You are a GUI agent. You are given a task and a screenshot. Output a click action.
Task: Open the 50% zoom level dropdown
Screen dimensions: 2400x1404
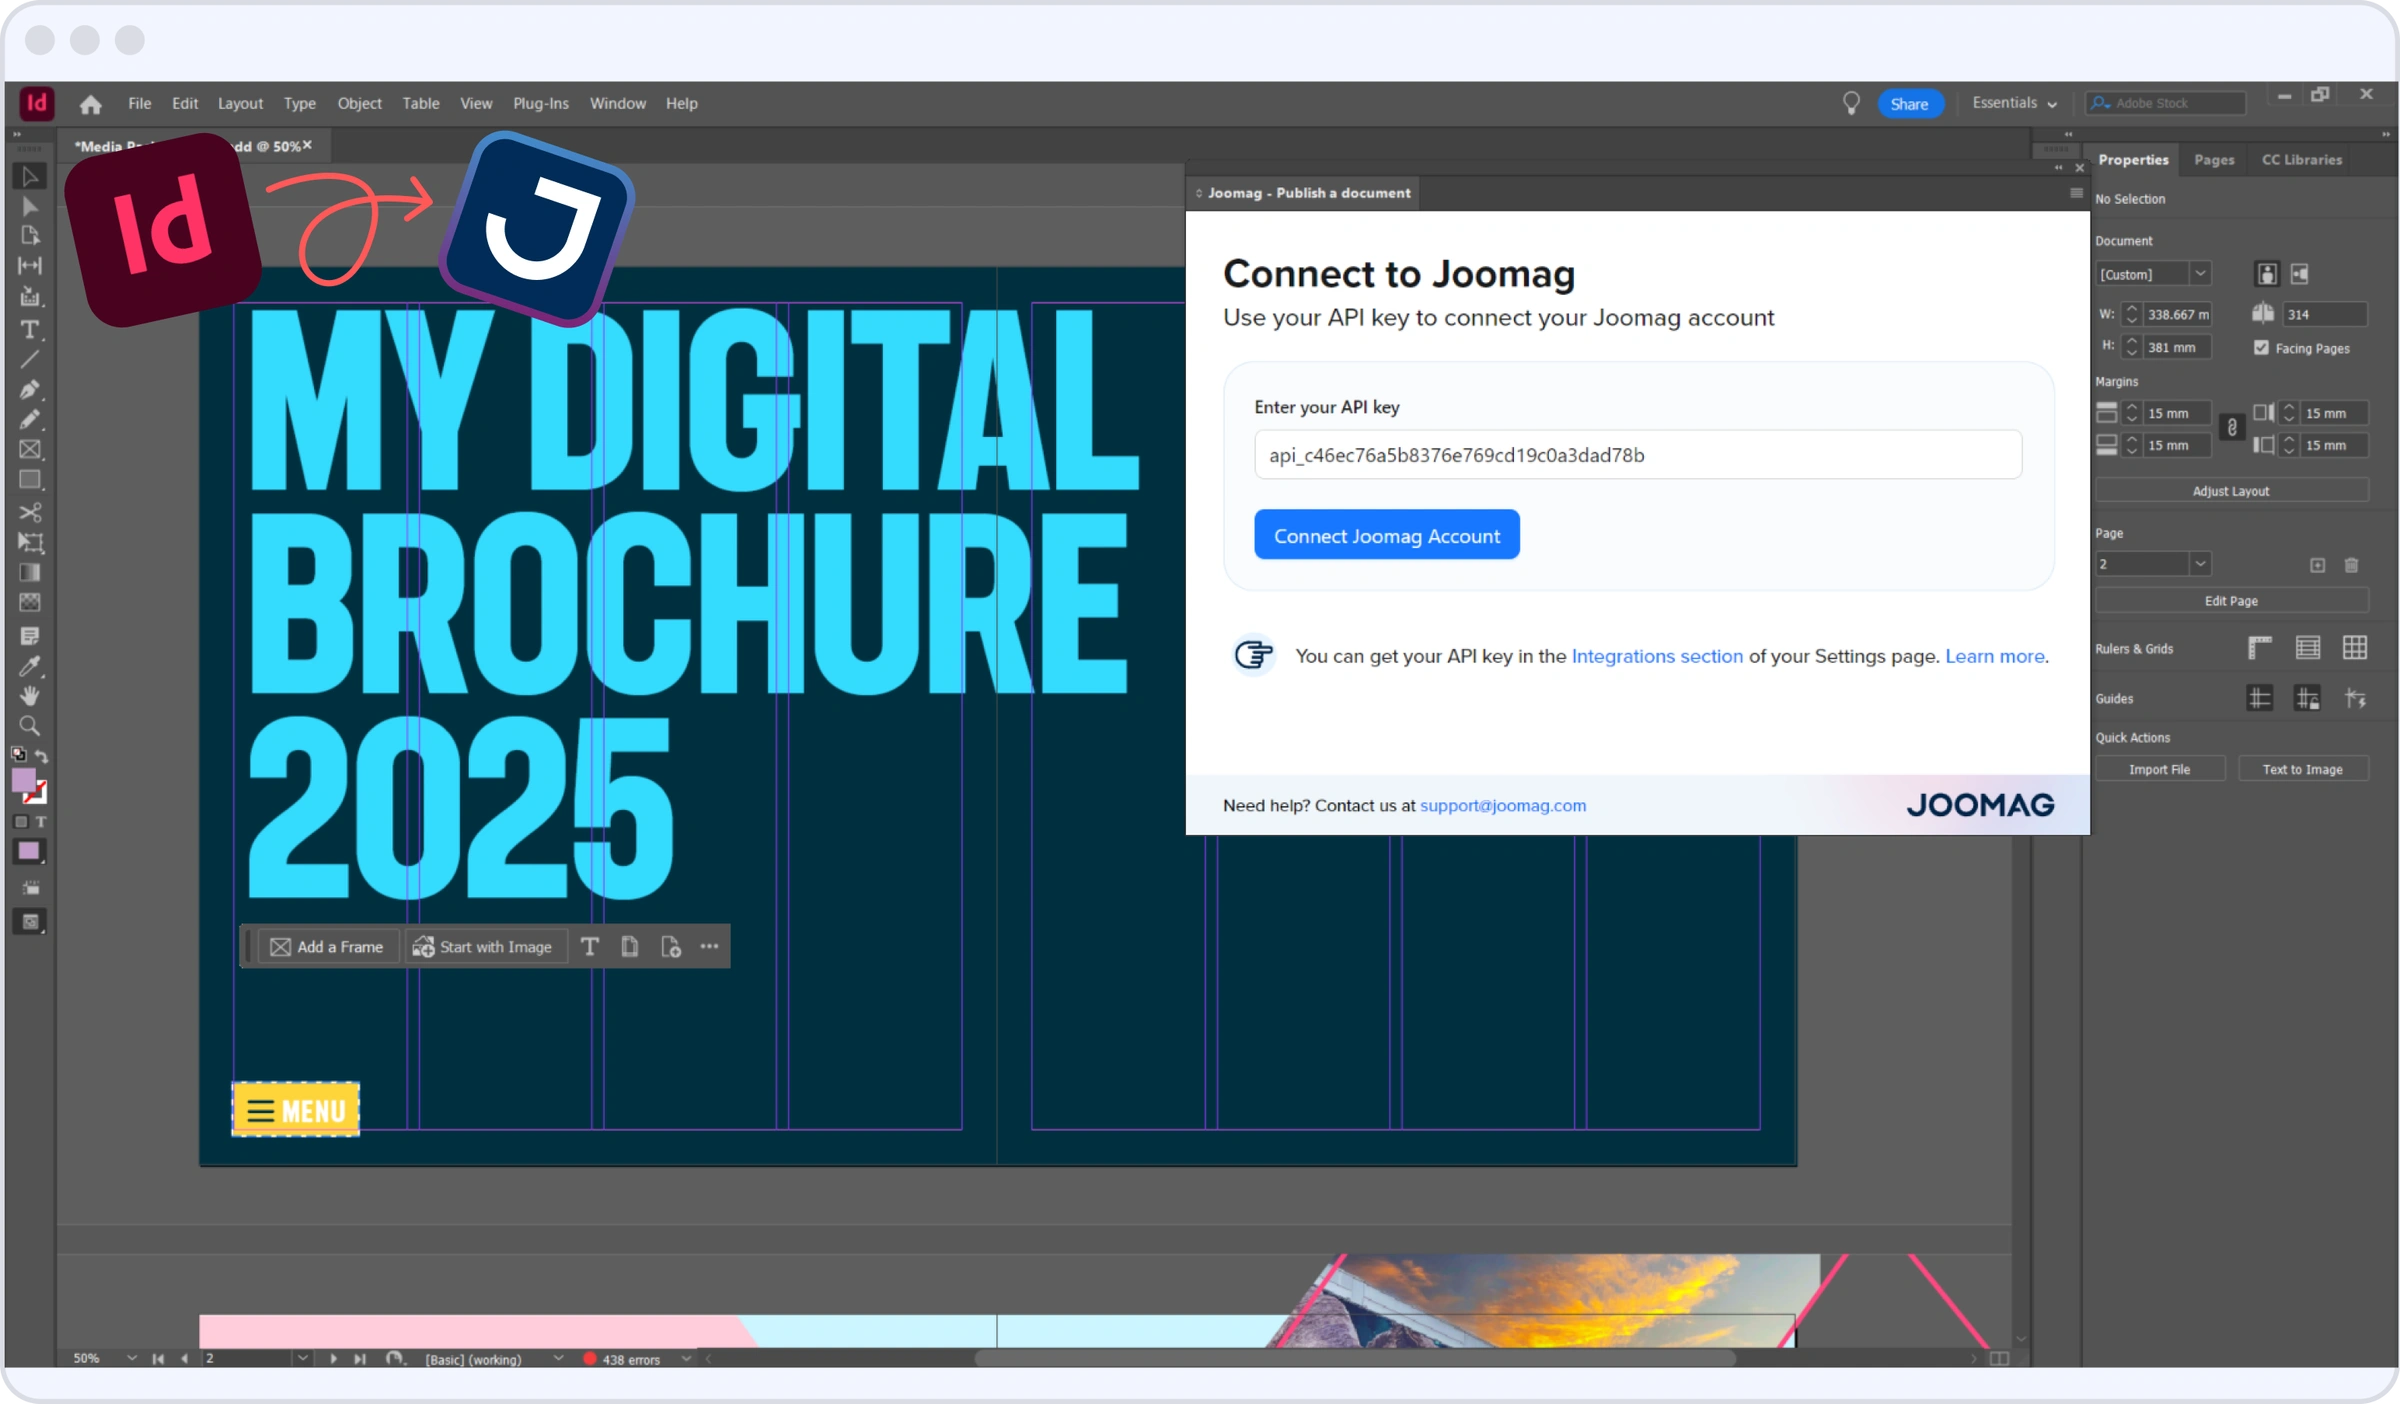click(132, 1358)
